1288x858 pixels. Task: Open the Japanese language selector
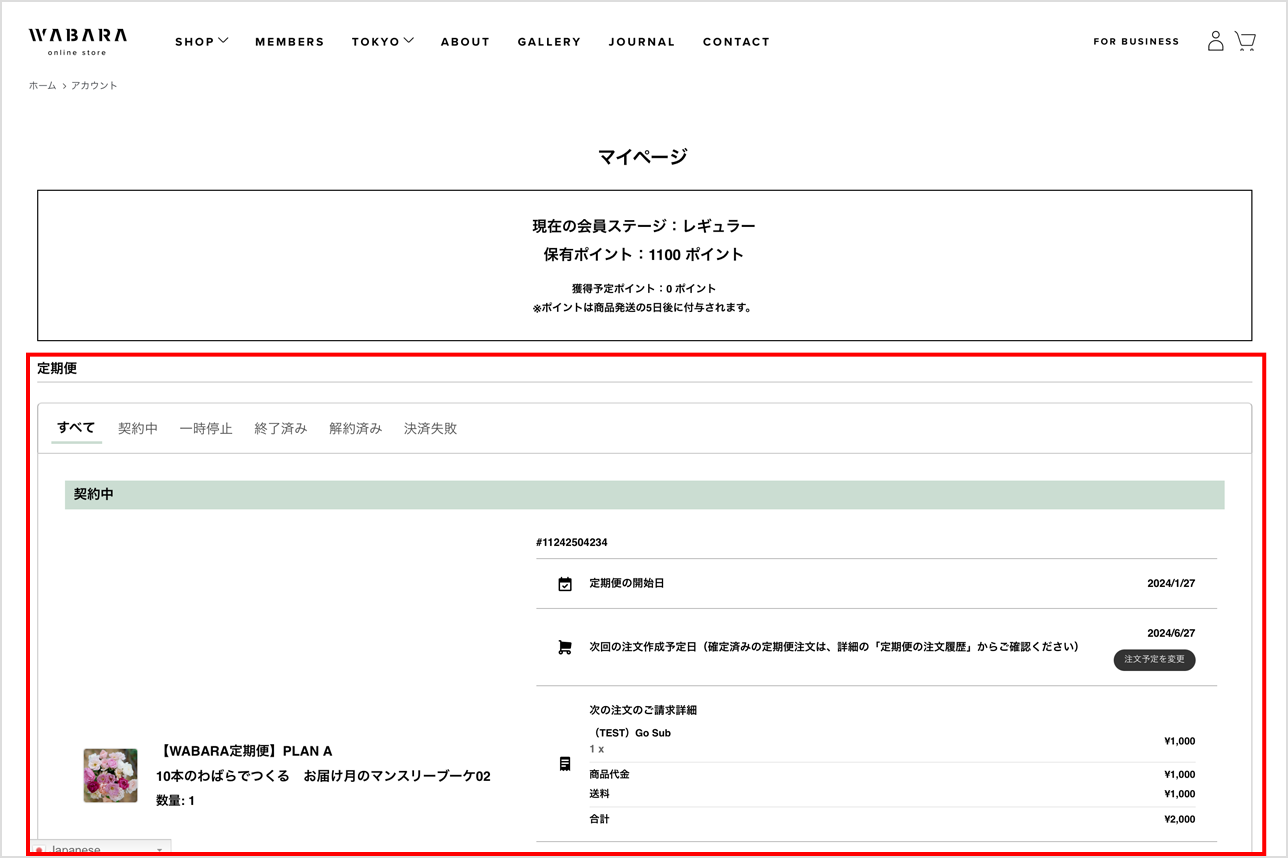click(x=100, y=849)
